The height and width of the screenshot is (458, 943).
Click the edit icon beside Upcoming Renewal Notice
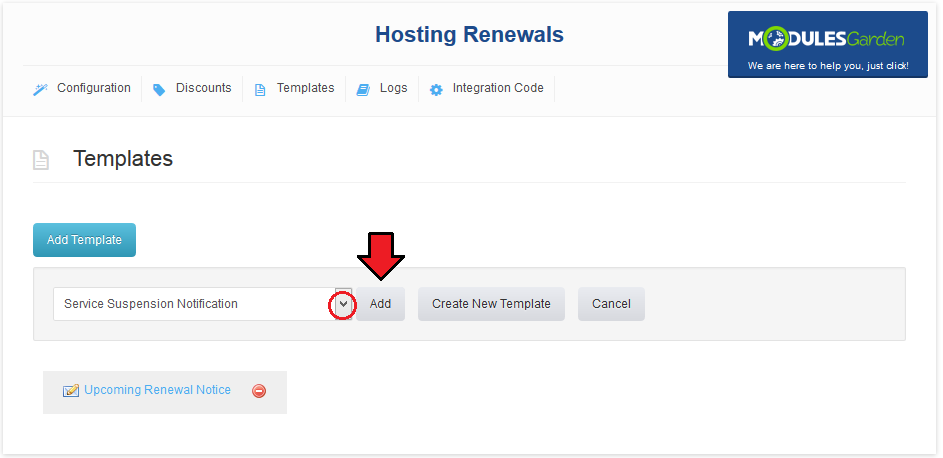(71, 391)
